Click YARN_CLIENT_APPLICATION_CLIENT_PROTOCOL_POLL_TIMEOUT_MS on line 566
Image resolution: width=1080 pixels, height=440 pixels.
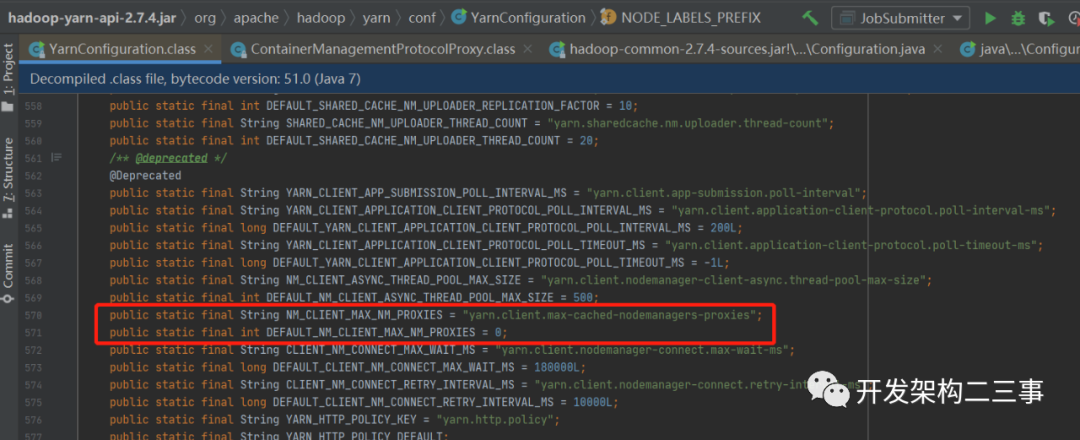[466, 245]
